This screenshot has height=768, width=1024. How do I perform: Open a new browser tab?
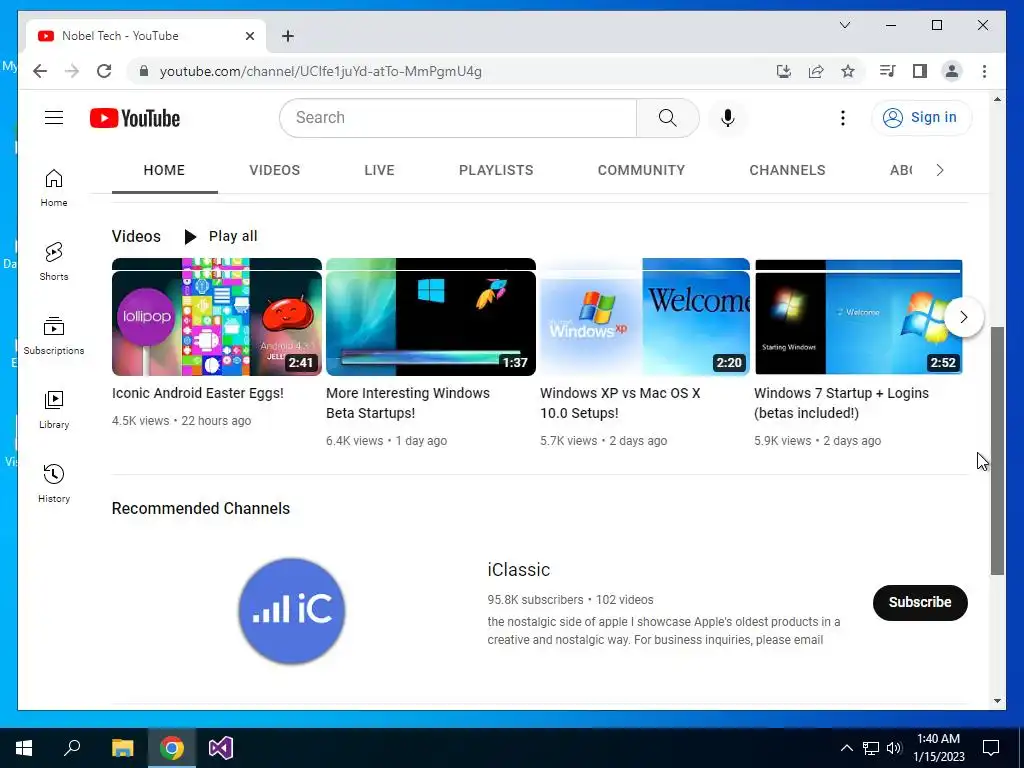click(x=287, y=36)
